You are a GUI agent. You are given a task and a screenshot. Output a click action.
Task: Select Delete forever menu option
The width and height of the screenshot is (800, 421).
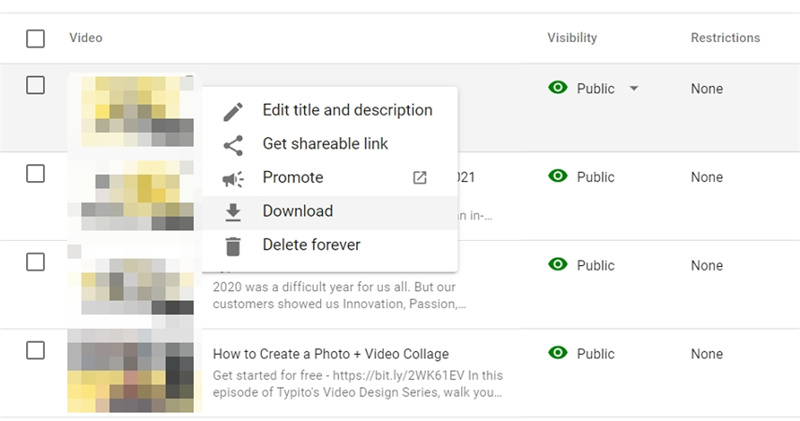click(311, 245)
